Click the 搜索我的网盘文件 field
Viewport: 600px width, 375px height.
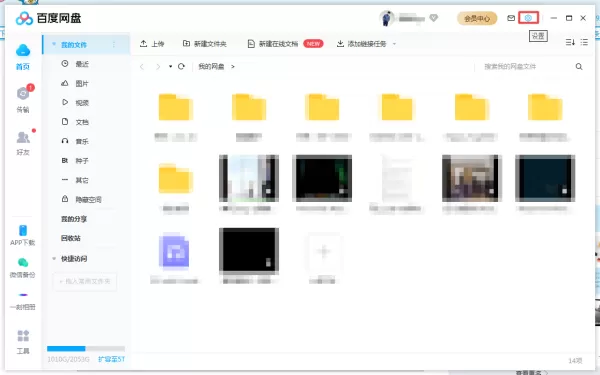pos(524,67)
